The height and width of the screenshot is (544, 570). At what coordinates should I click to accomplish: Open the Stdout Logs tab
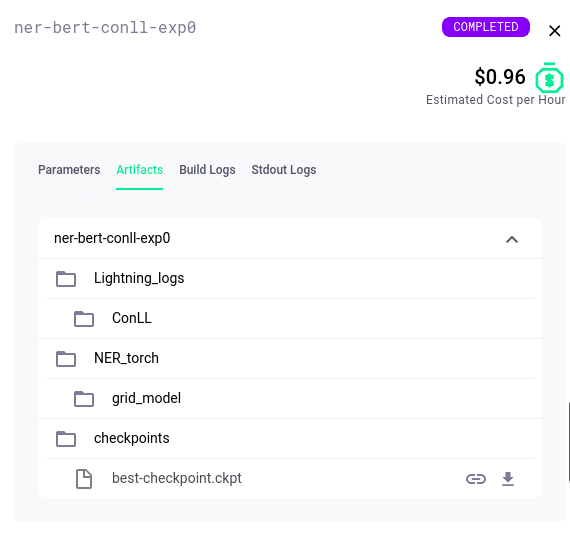pos(284,170)
